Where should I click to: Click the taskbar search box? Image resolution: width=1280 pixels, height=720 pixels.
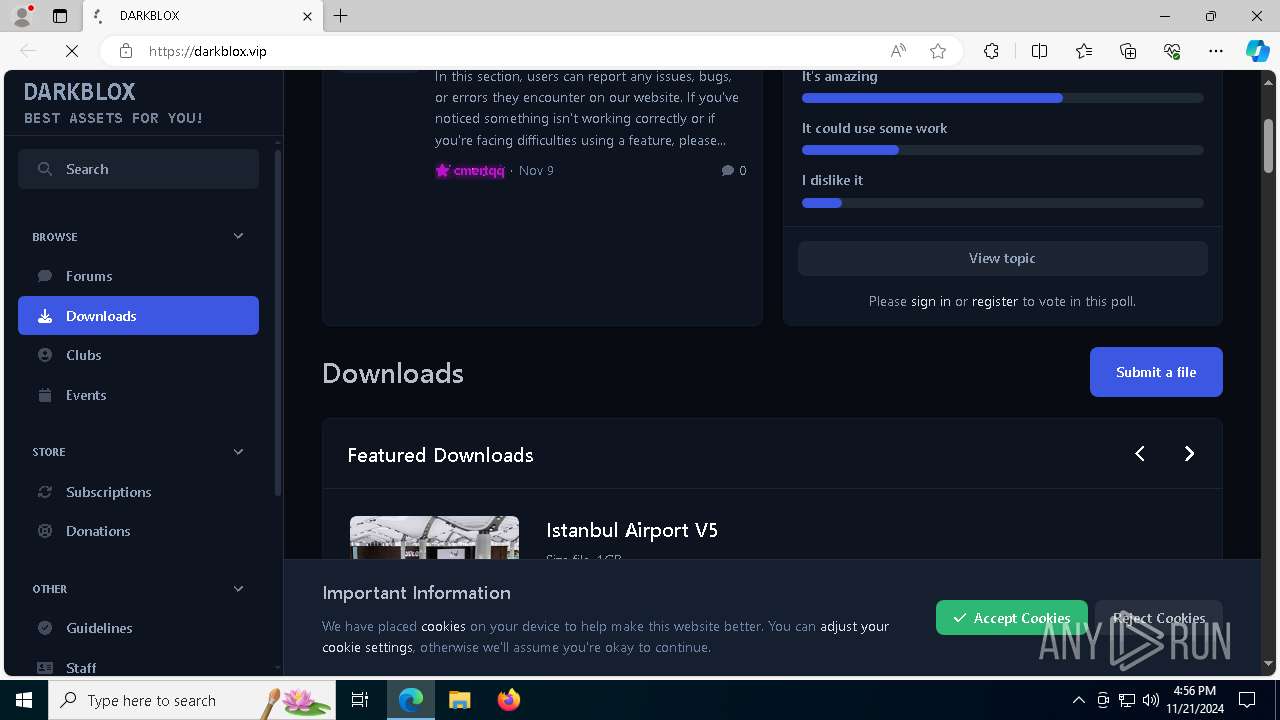[192, 700]
